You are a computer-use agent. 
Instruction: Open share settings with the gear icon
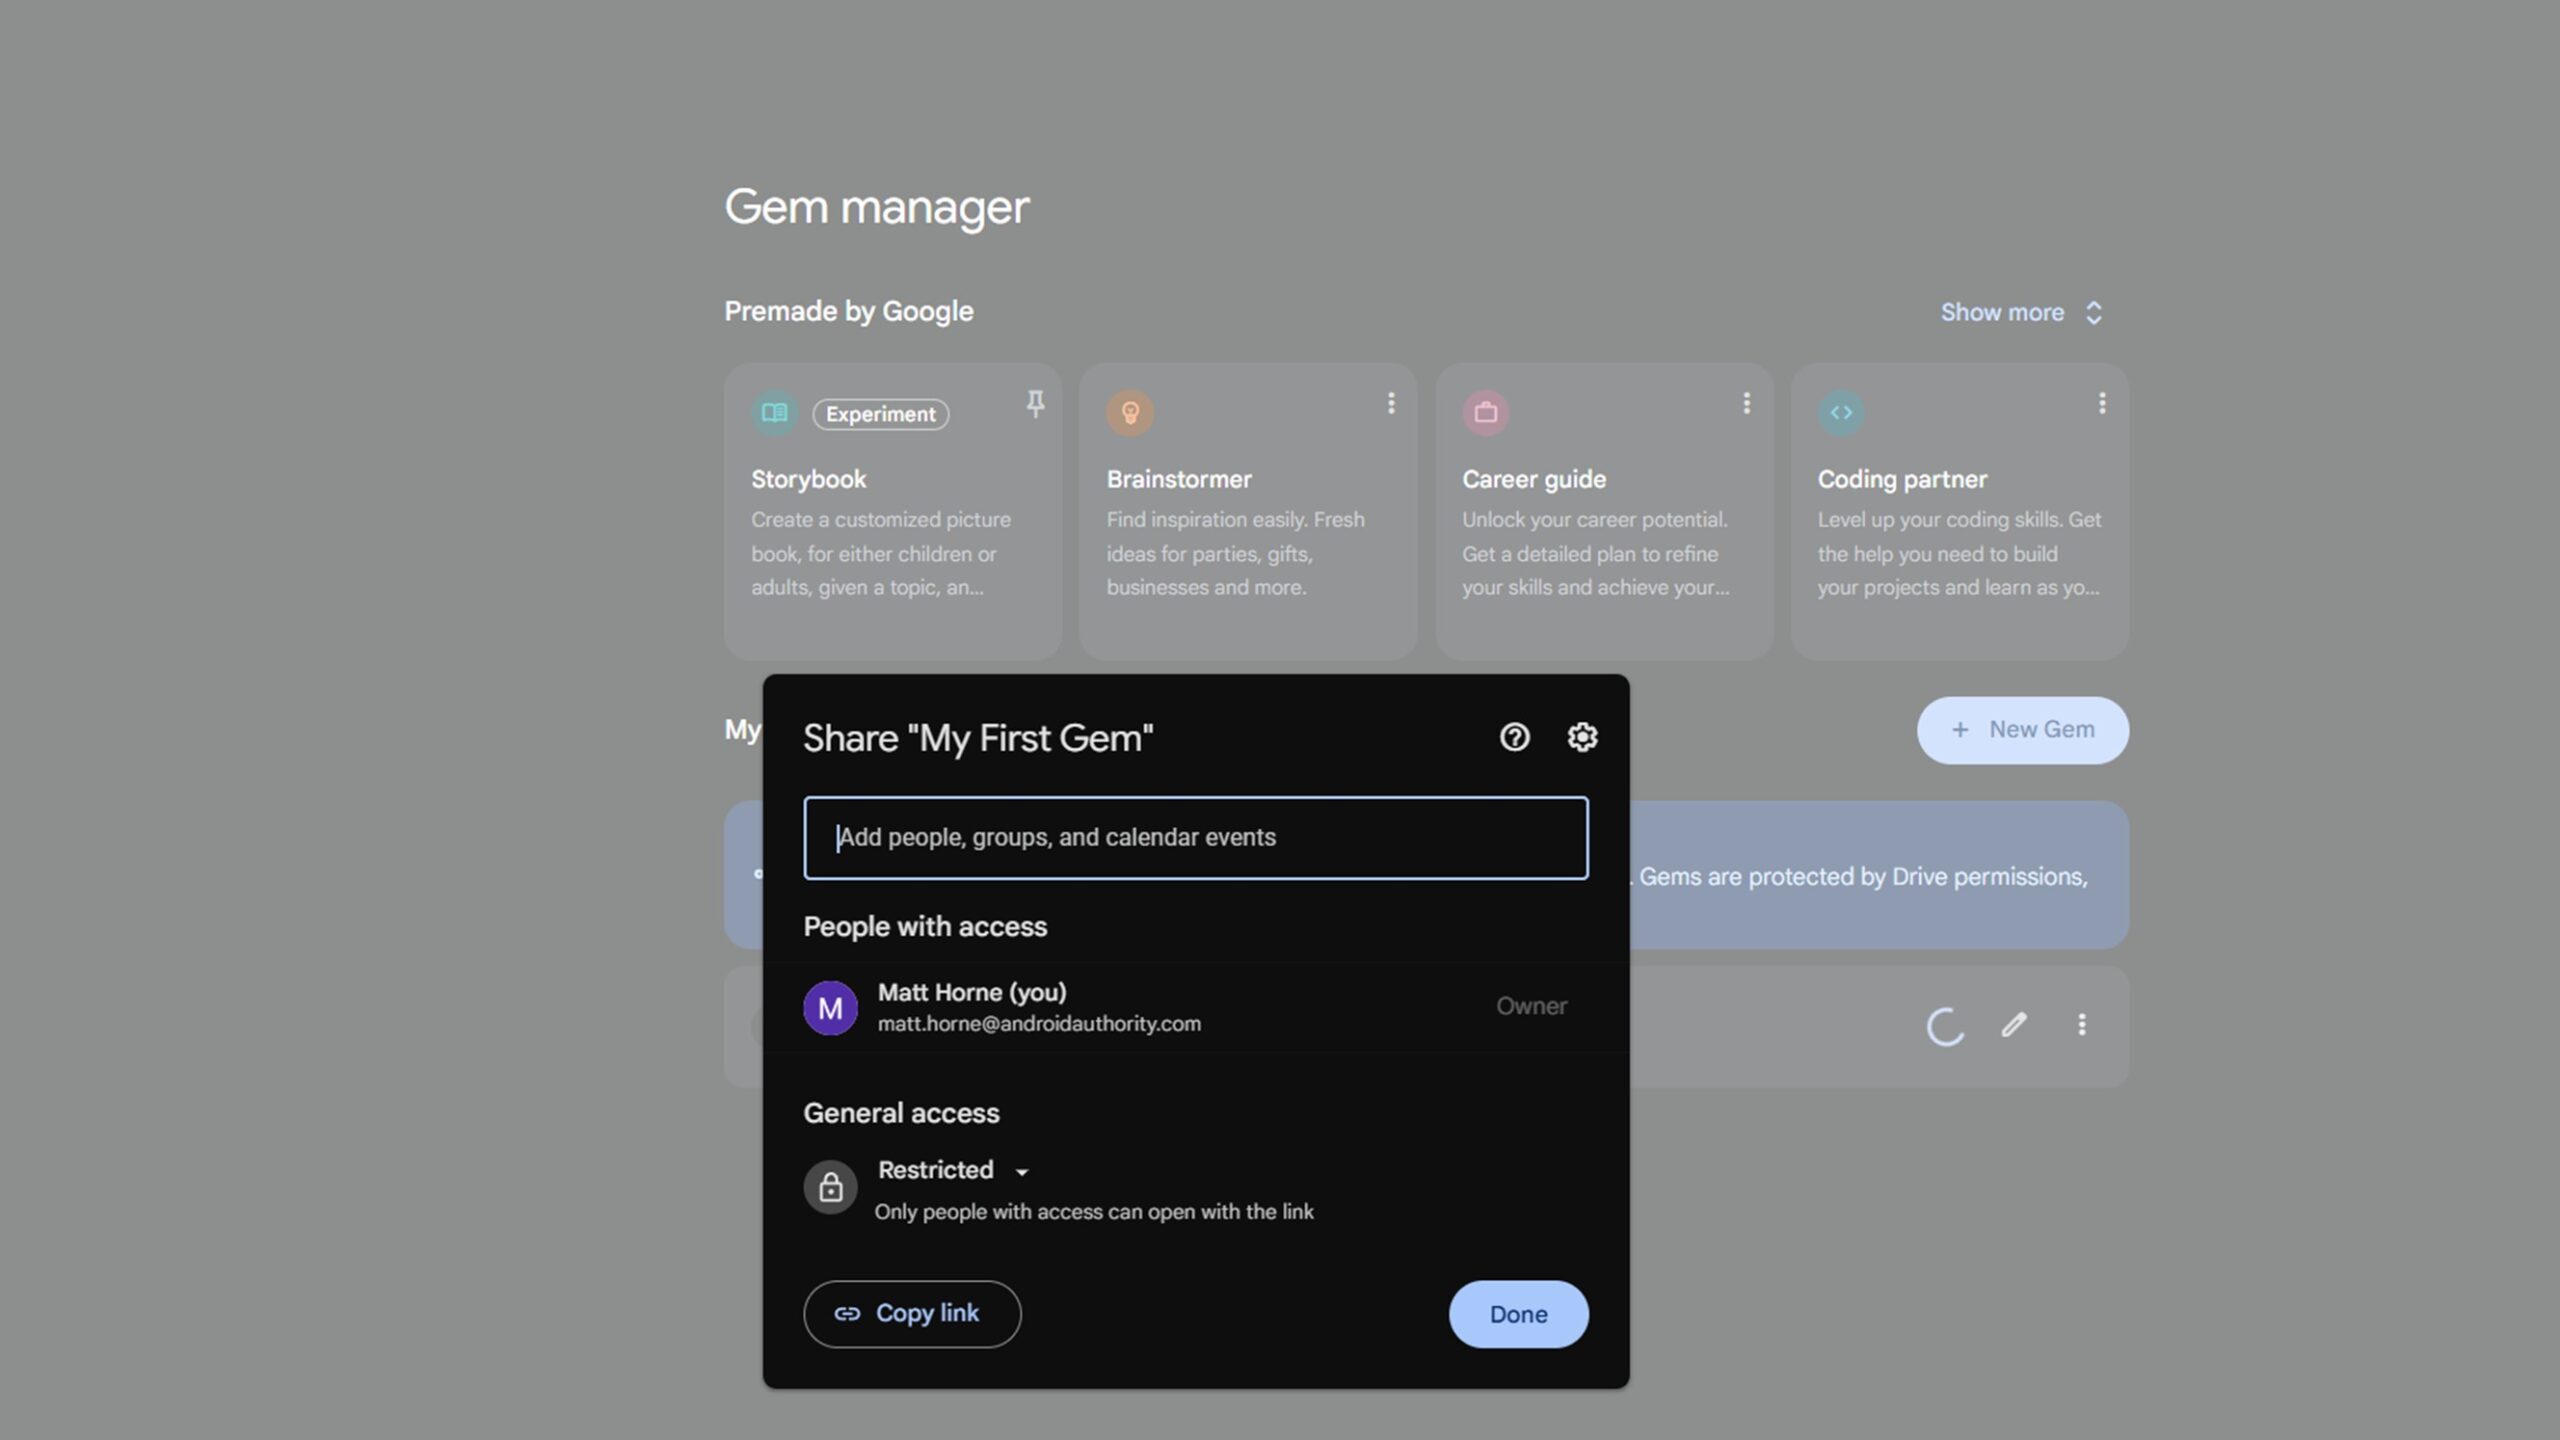pyautogui.click(x=1581, y=737)
